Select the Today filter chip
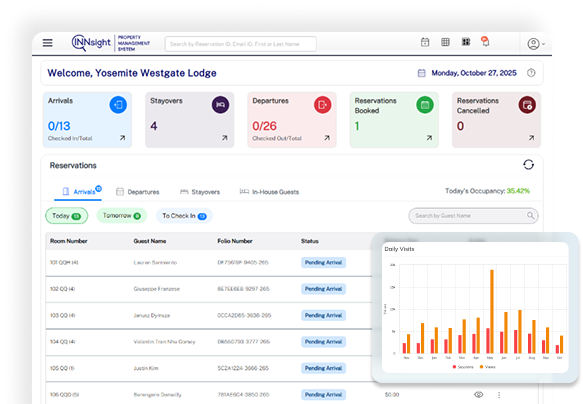Viewport: 583px width, 404px height. [67, 216]
